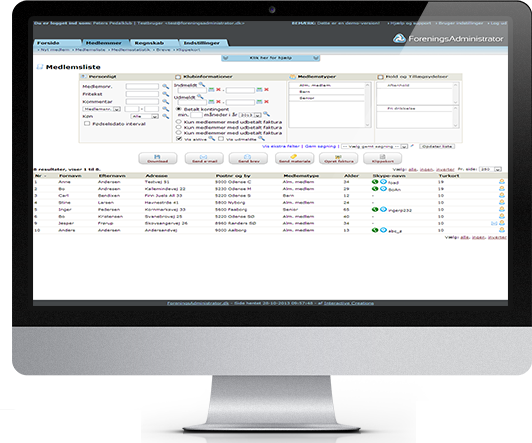
Task: Click the magnifier icon beside Fritekst field
Action: pyautogui.click(x=165, y=94)
